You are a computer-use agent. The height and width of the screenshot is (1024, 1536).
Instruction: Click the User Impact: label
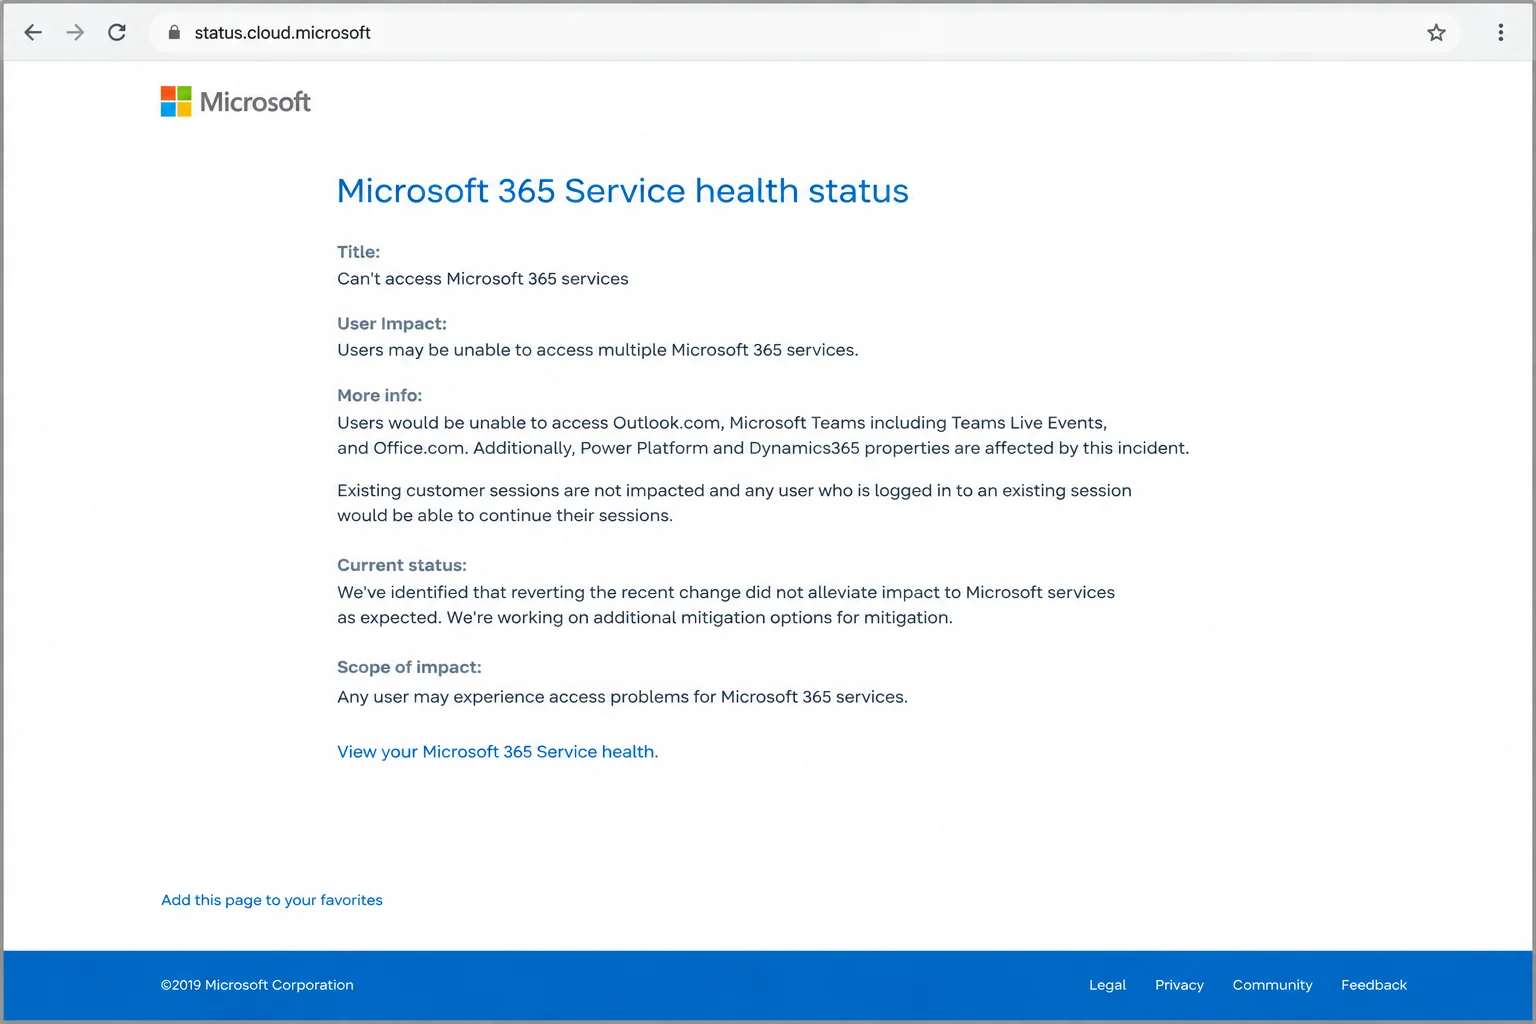pyautogui.click(x=392, y=324)
